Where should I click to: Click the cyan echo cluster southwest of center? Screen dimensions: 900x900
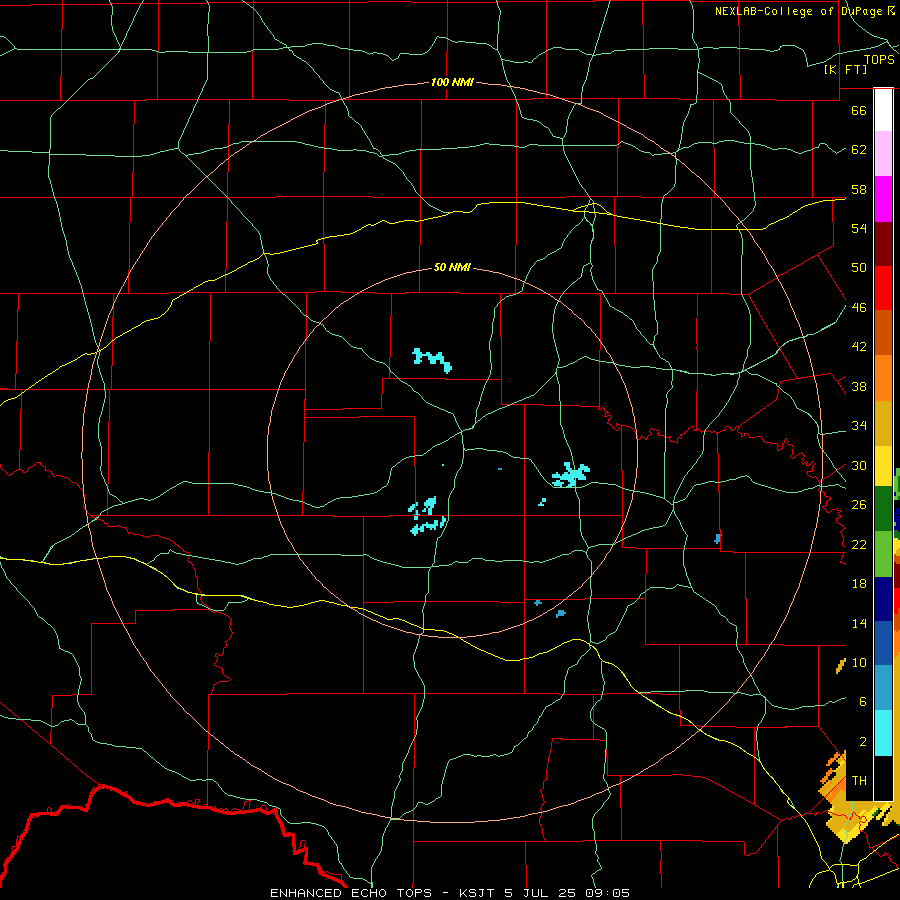point(427,516)
